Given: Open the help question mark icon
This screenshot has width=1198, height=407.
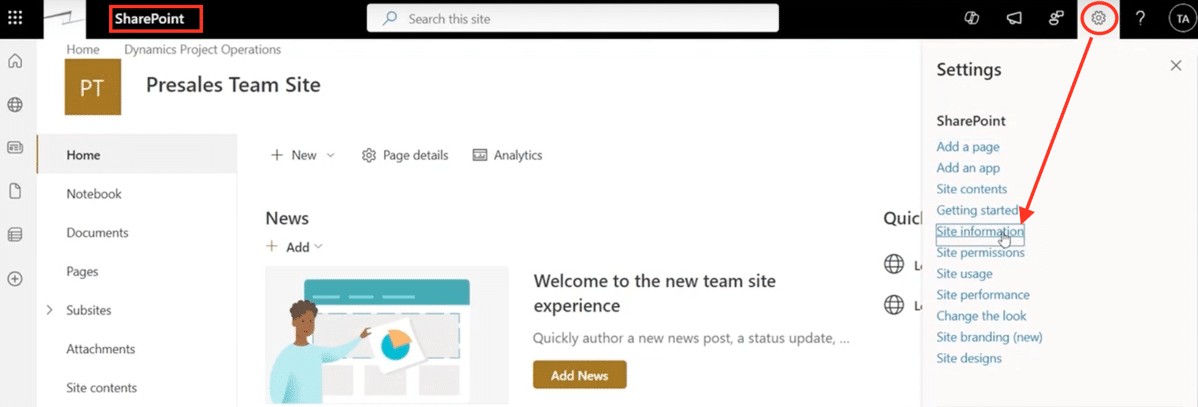Looking at the screenshot, I should 1140,18.
